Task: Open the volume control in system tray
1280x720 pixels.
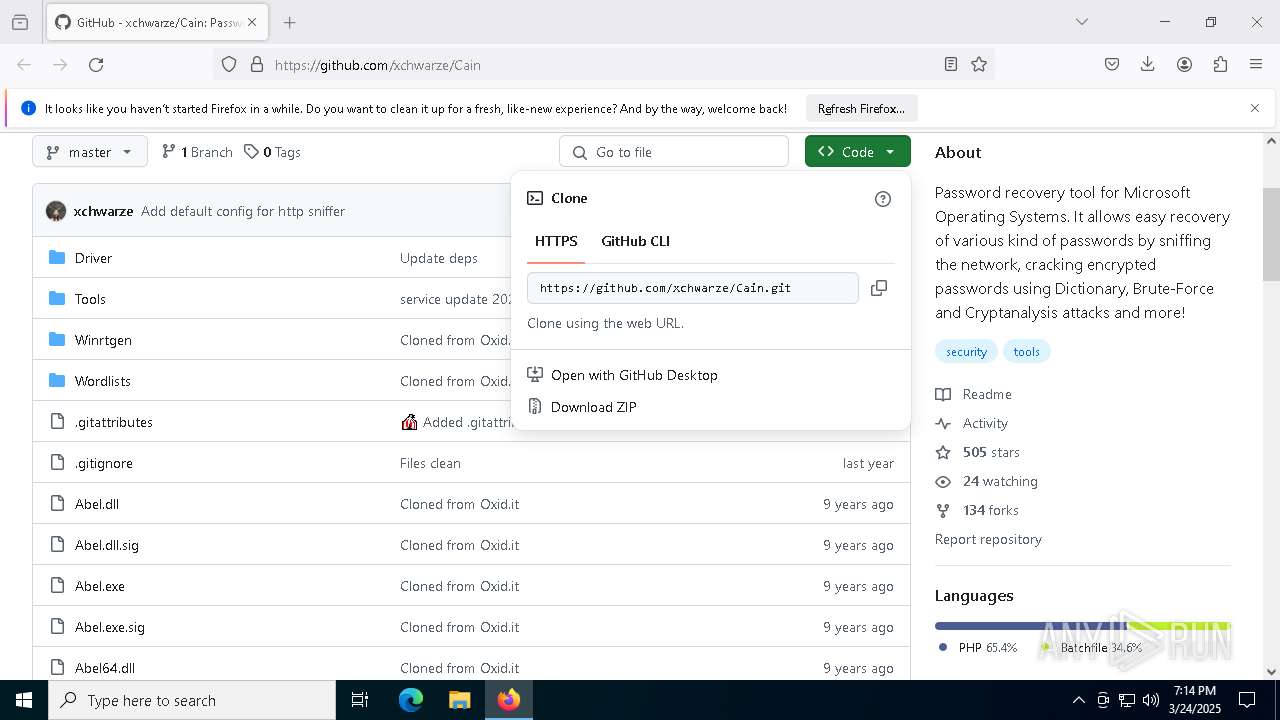Action: pyautogui.click(x=1151, y=700)
